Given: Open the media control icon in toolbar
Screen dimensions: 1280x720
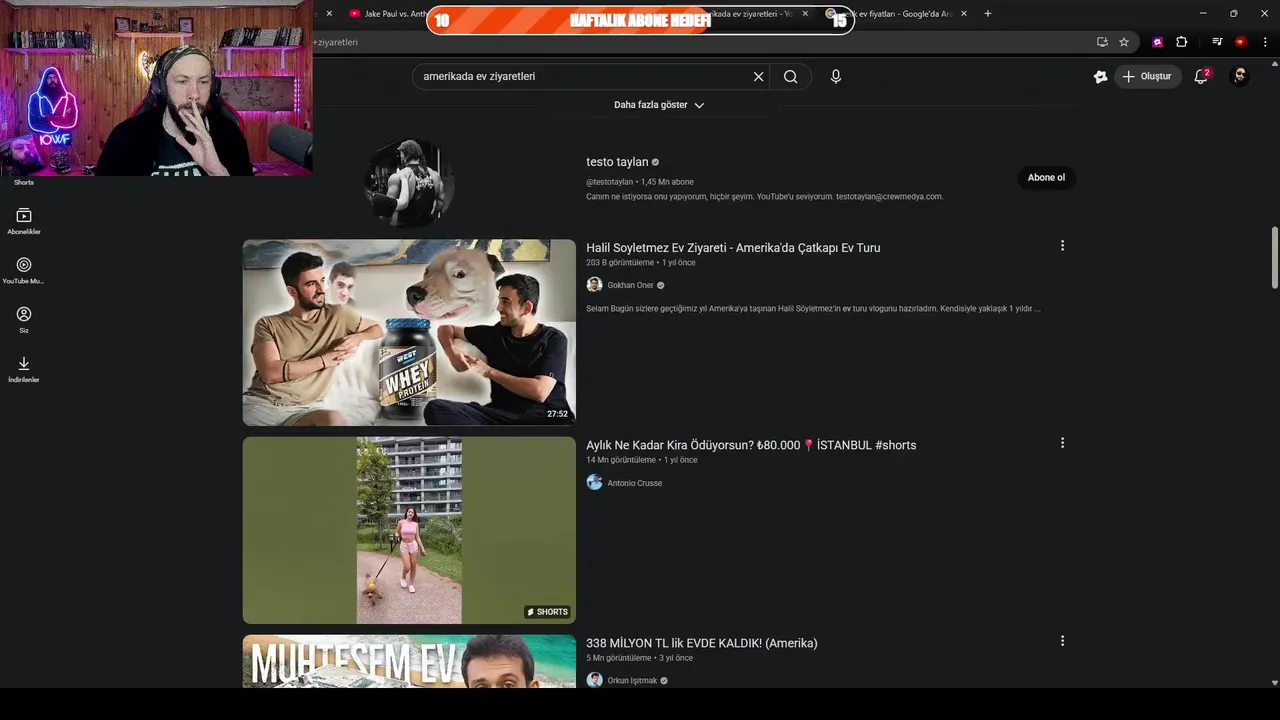Looking at the screenshot, I should coord(1217,42).
